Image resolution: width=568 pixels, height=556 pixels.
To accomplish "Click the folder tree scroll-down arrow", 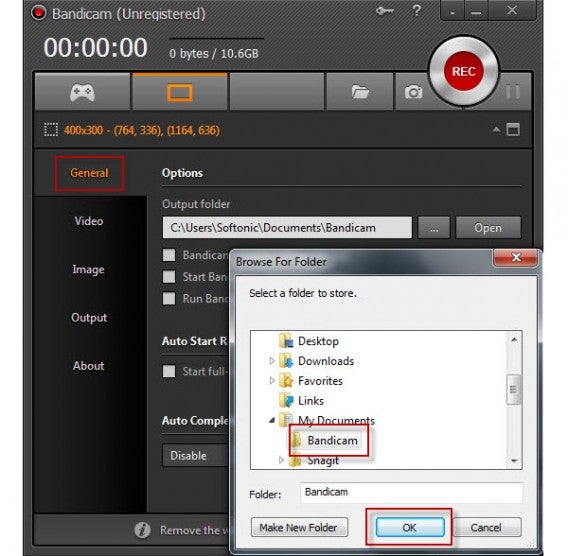I will click(x=514, y=461).
